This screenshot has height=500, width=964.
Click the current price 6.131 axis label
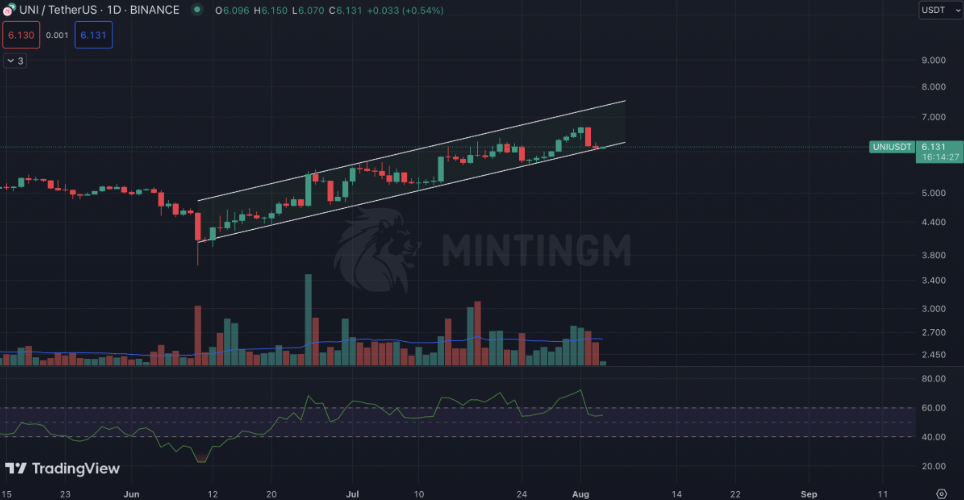(x=933, y=147)
